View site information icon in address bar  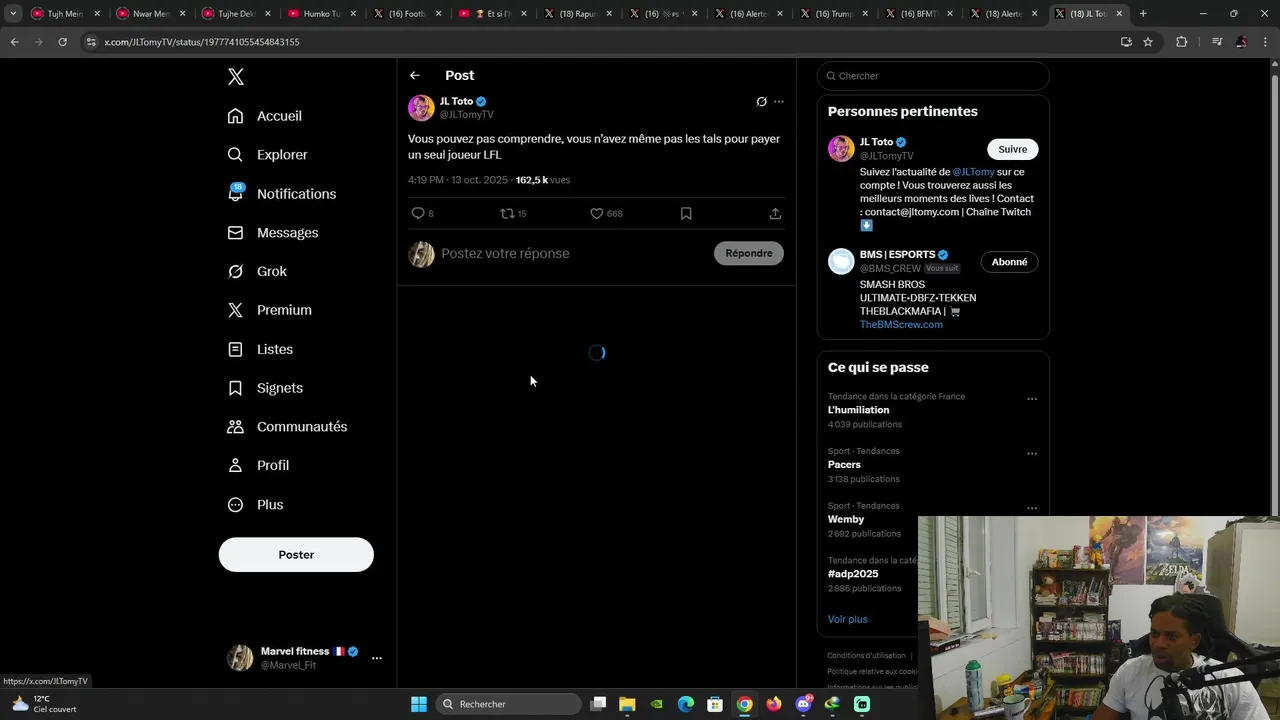pos(91,42)
